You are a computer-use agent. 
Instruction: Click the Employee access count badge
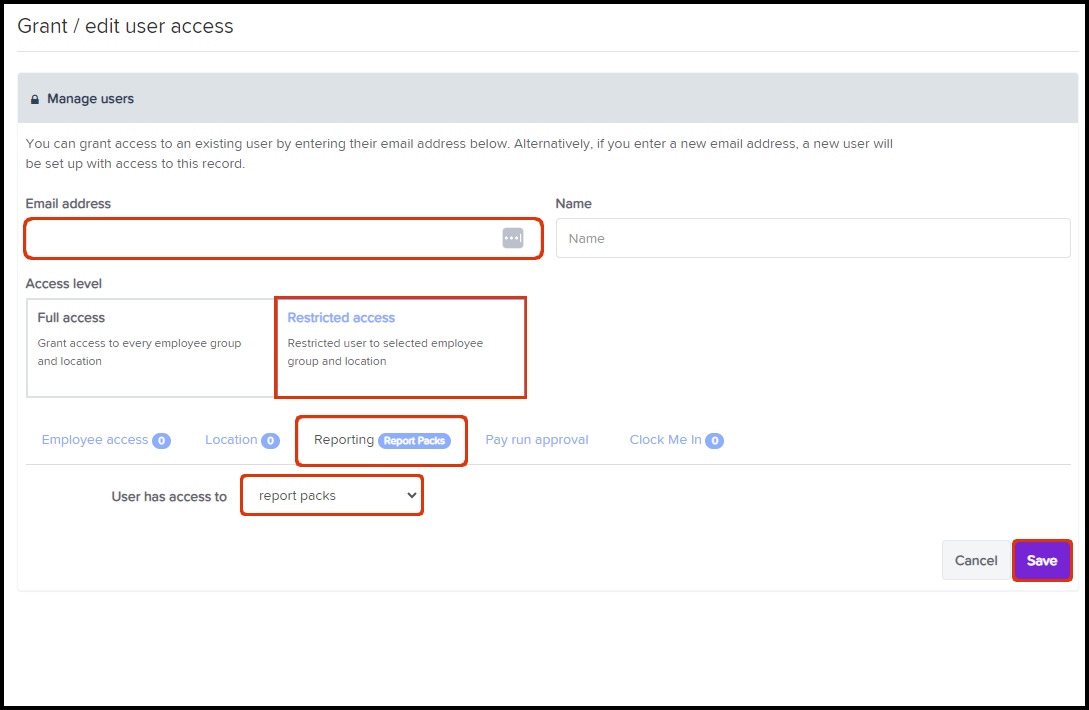tap(161, 441)
